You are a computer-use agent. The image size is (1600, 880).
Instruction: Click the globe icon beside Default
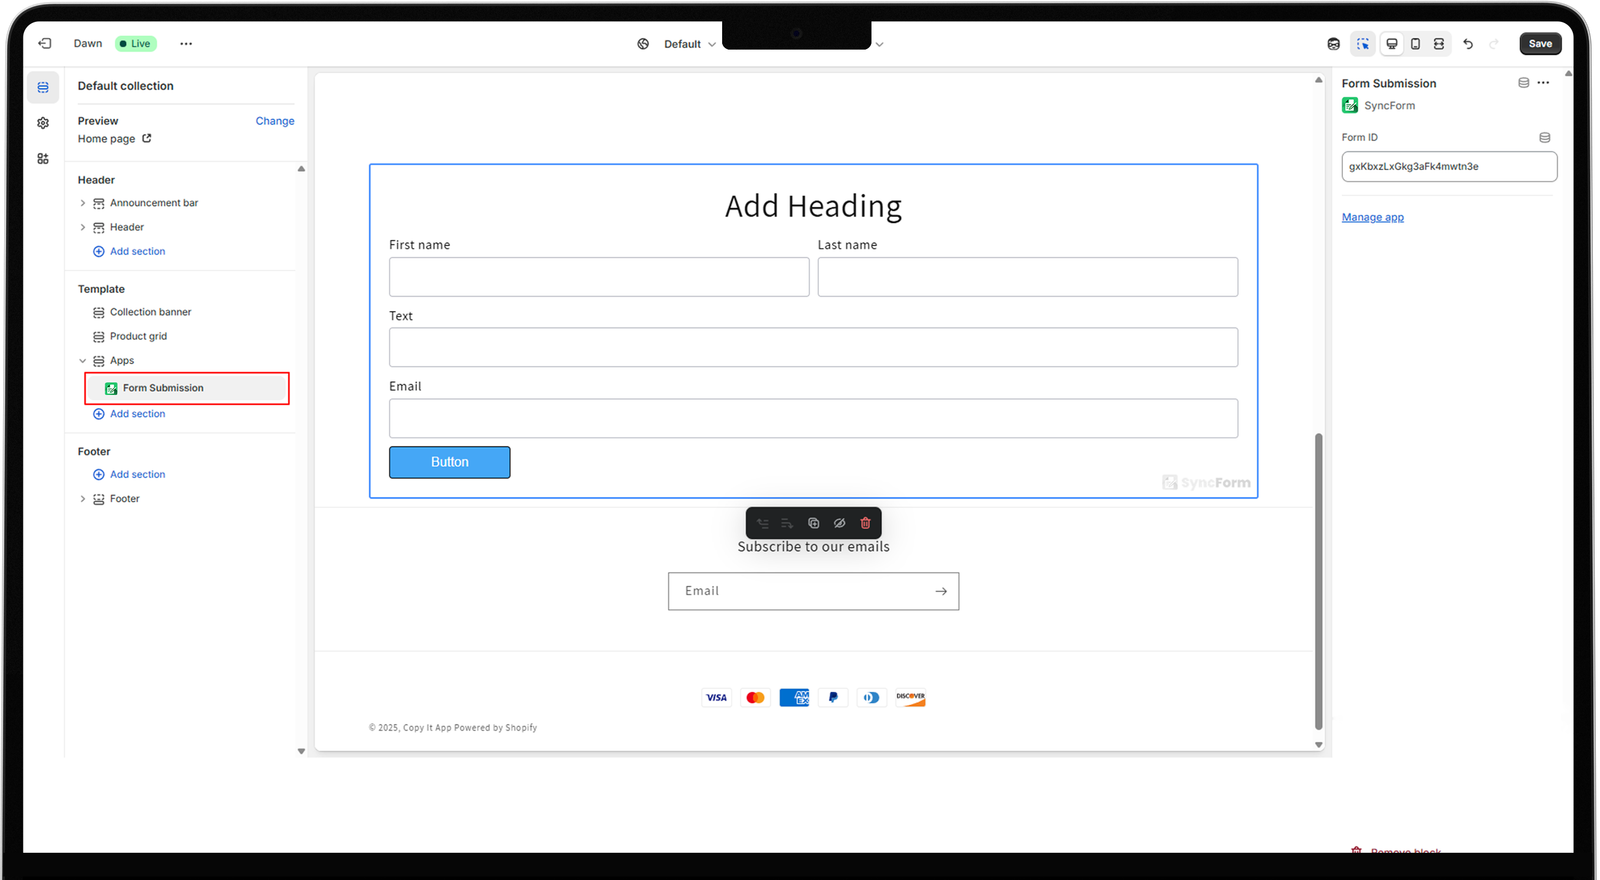click(643, 44)
